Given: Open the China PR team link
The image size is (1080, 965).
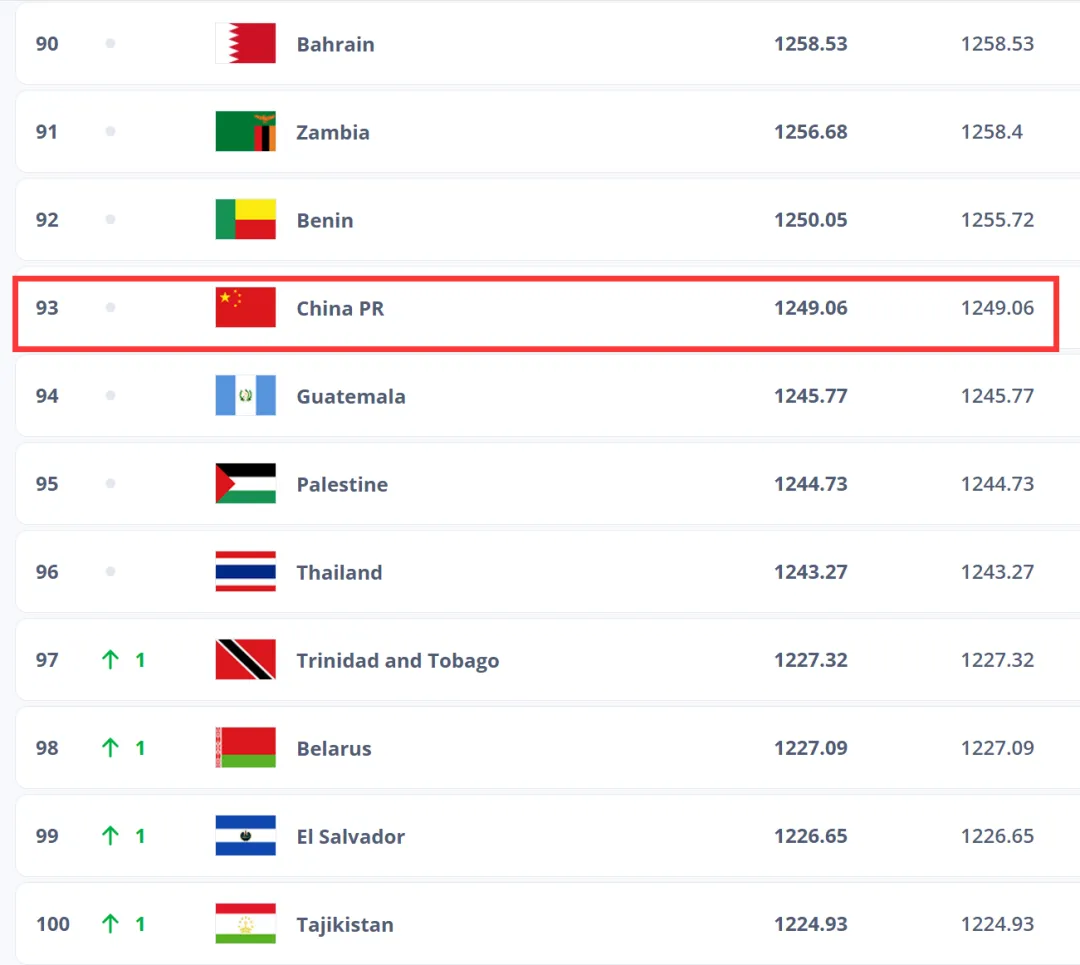Looking at the screenshot, I should point(340,308).
